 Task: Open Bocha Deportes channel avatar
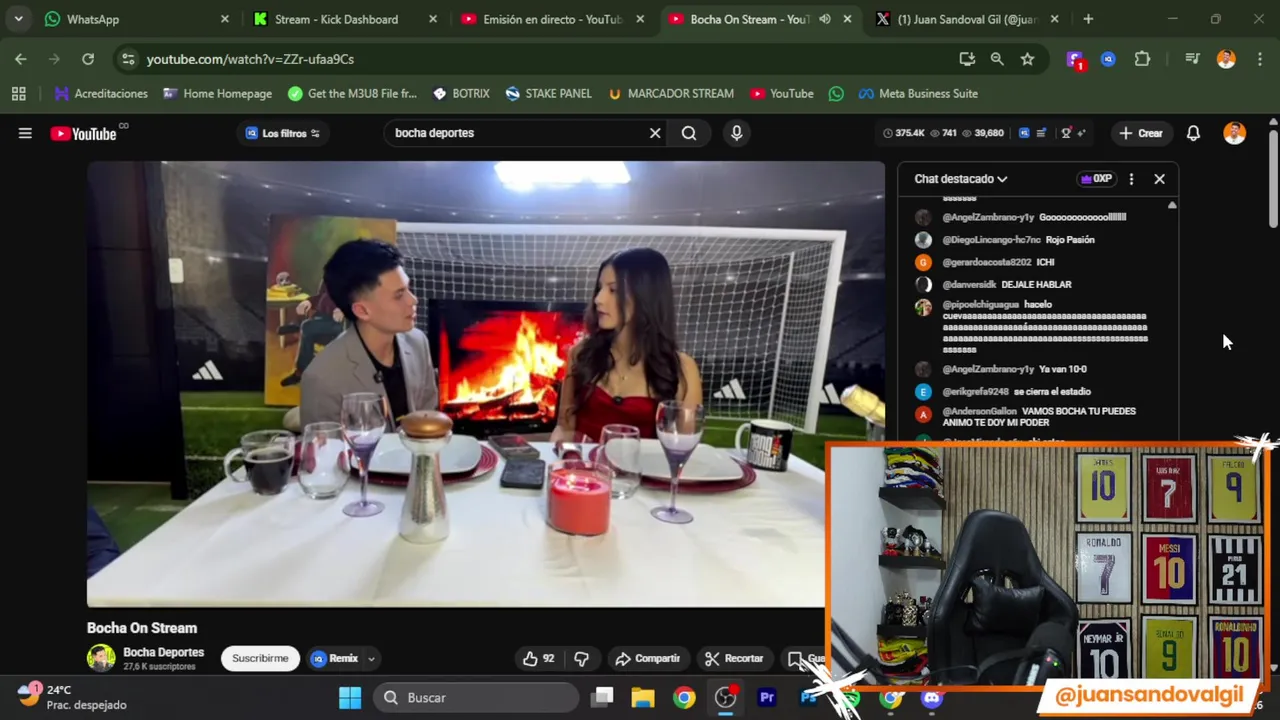(101, 658)
